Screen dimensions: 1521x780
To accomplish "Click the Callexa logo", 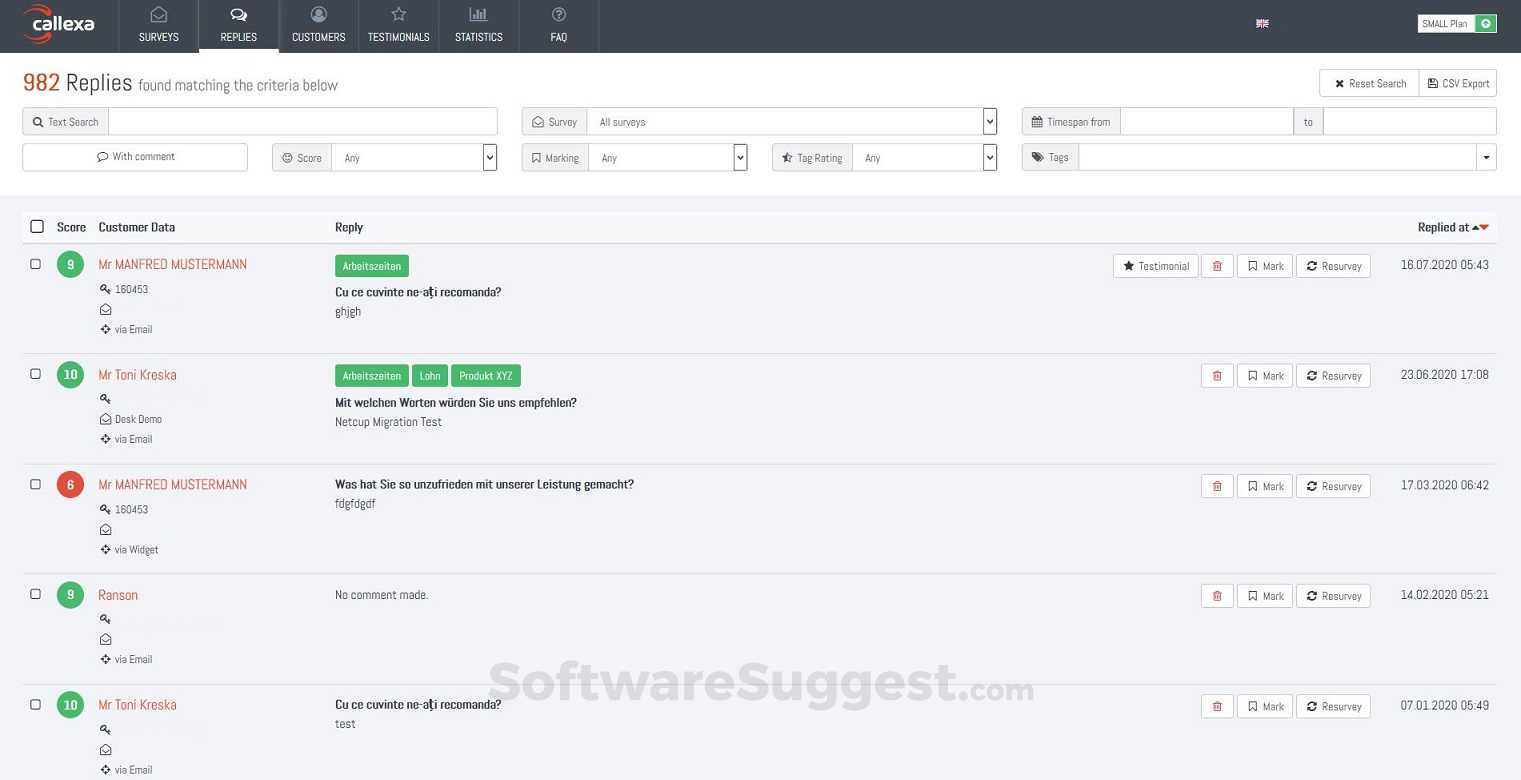I will click(58, 24).
